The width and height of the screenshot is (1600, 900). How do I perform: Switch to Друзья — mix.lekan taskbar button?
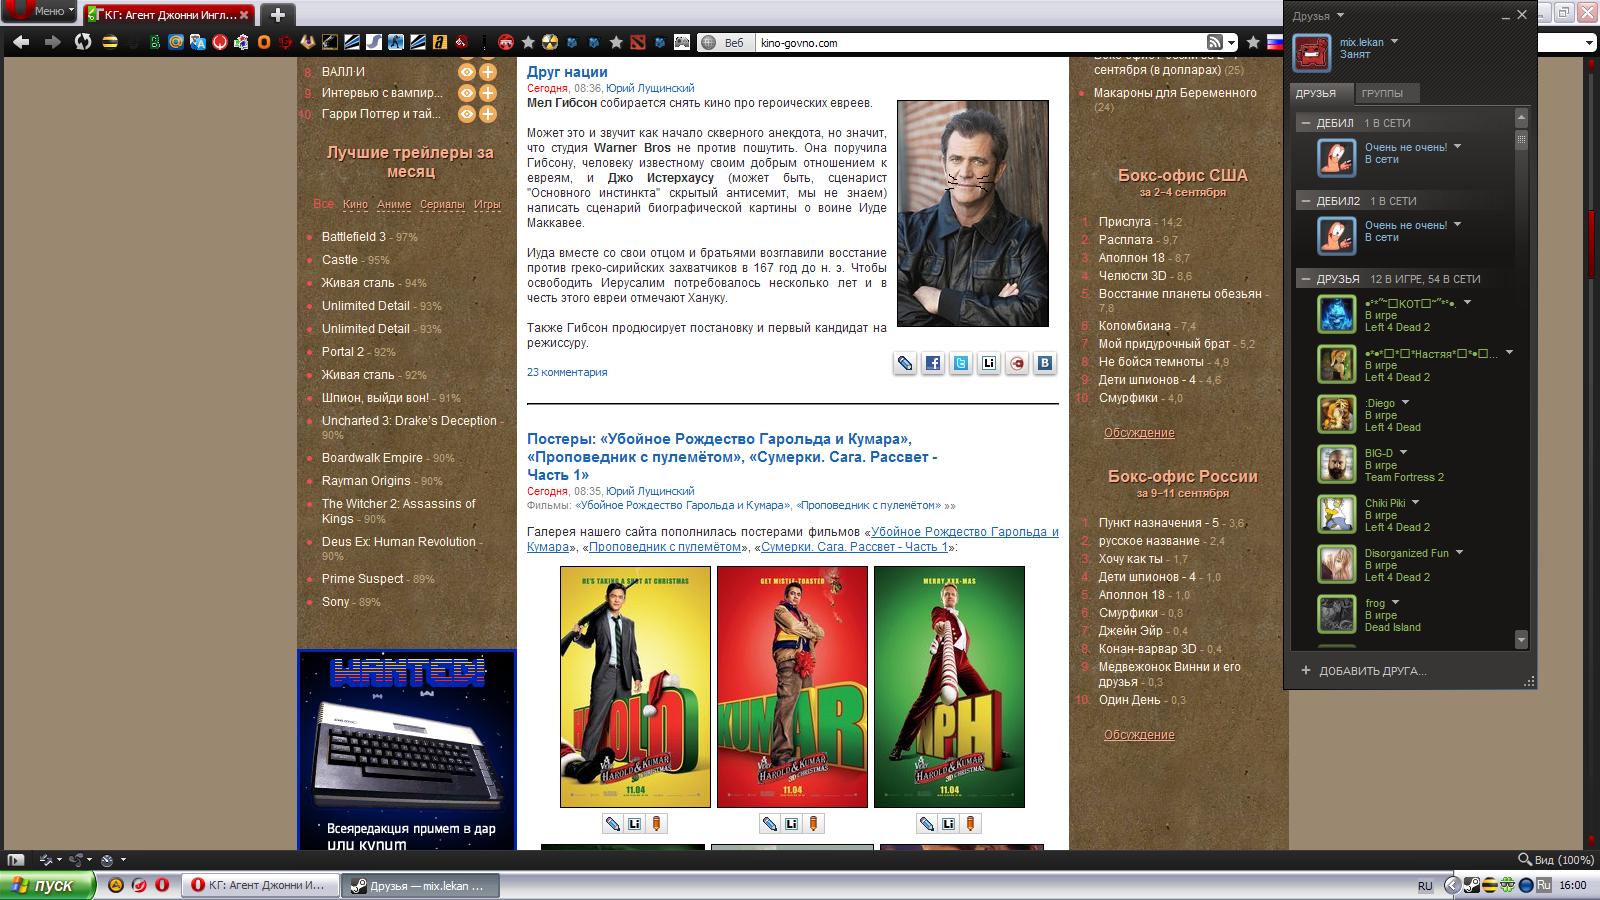[420, 886]
